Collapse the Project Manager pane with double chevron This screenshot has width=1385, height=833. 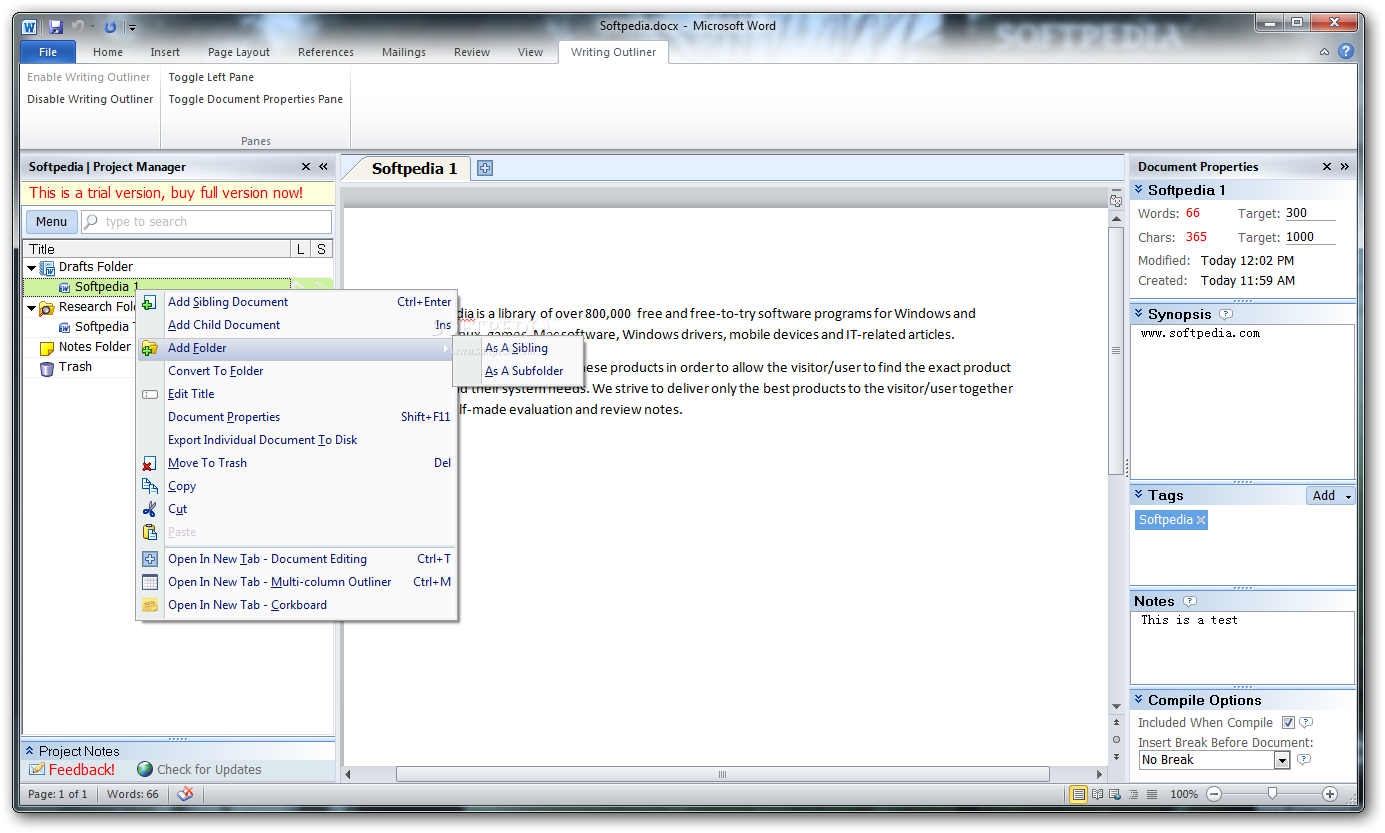pos(323,167)
